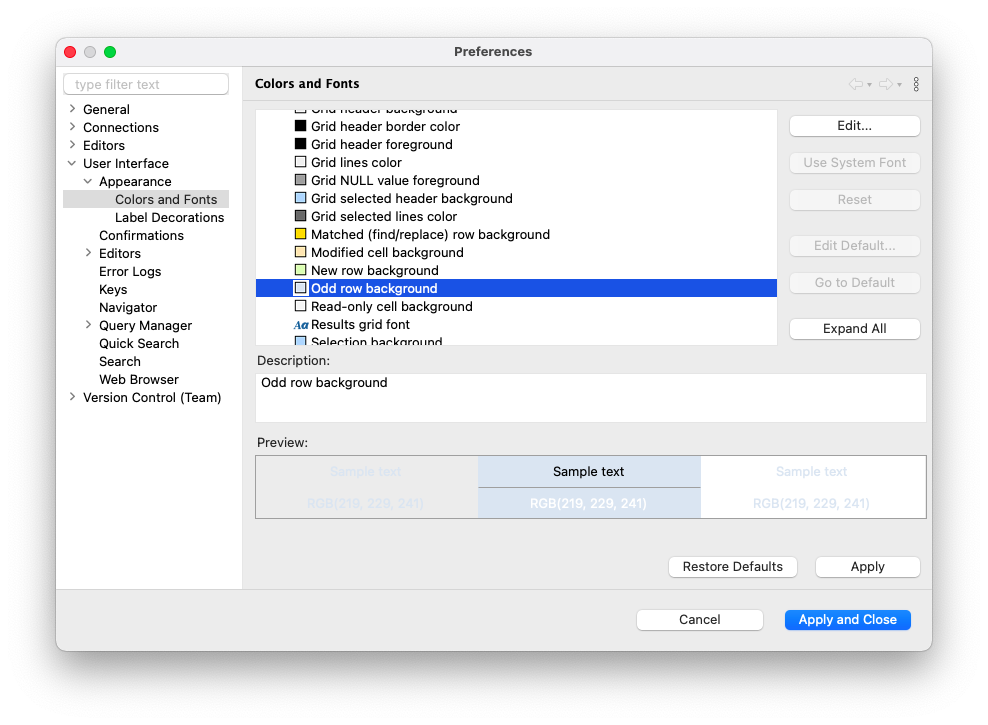Image resolution: width=988 pixels, height=725 pixels.
Task: Open the Label Decorations page
Action: click(x=169, y=217)
